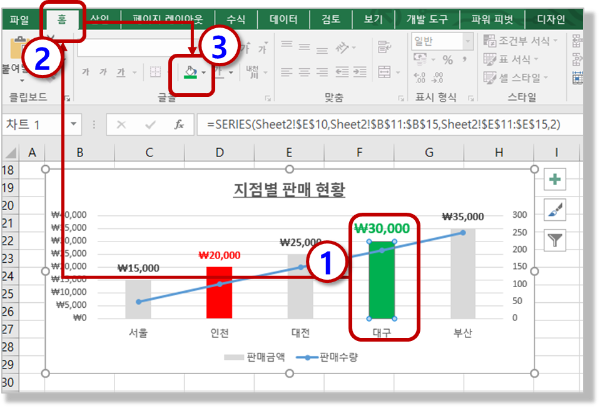The width and height of the screenshot is (600, 407).
Task: Open the merge cells dropdown arrow
Action: [x=398, y=72]
